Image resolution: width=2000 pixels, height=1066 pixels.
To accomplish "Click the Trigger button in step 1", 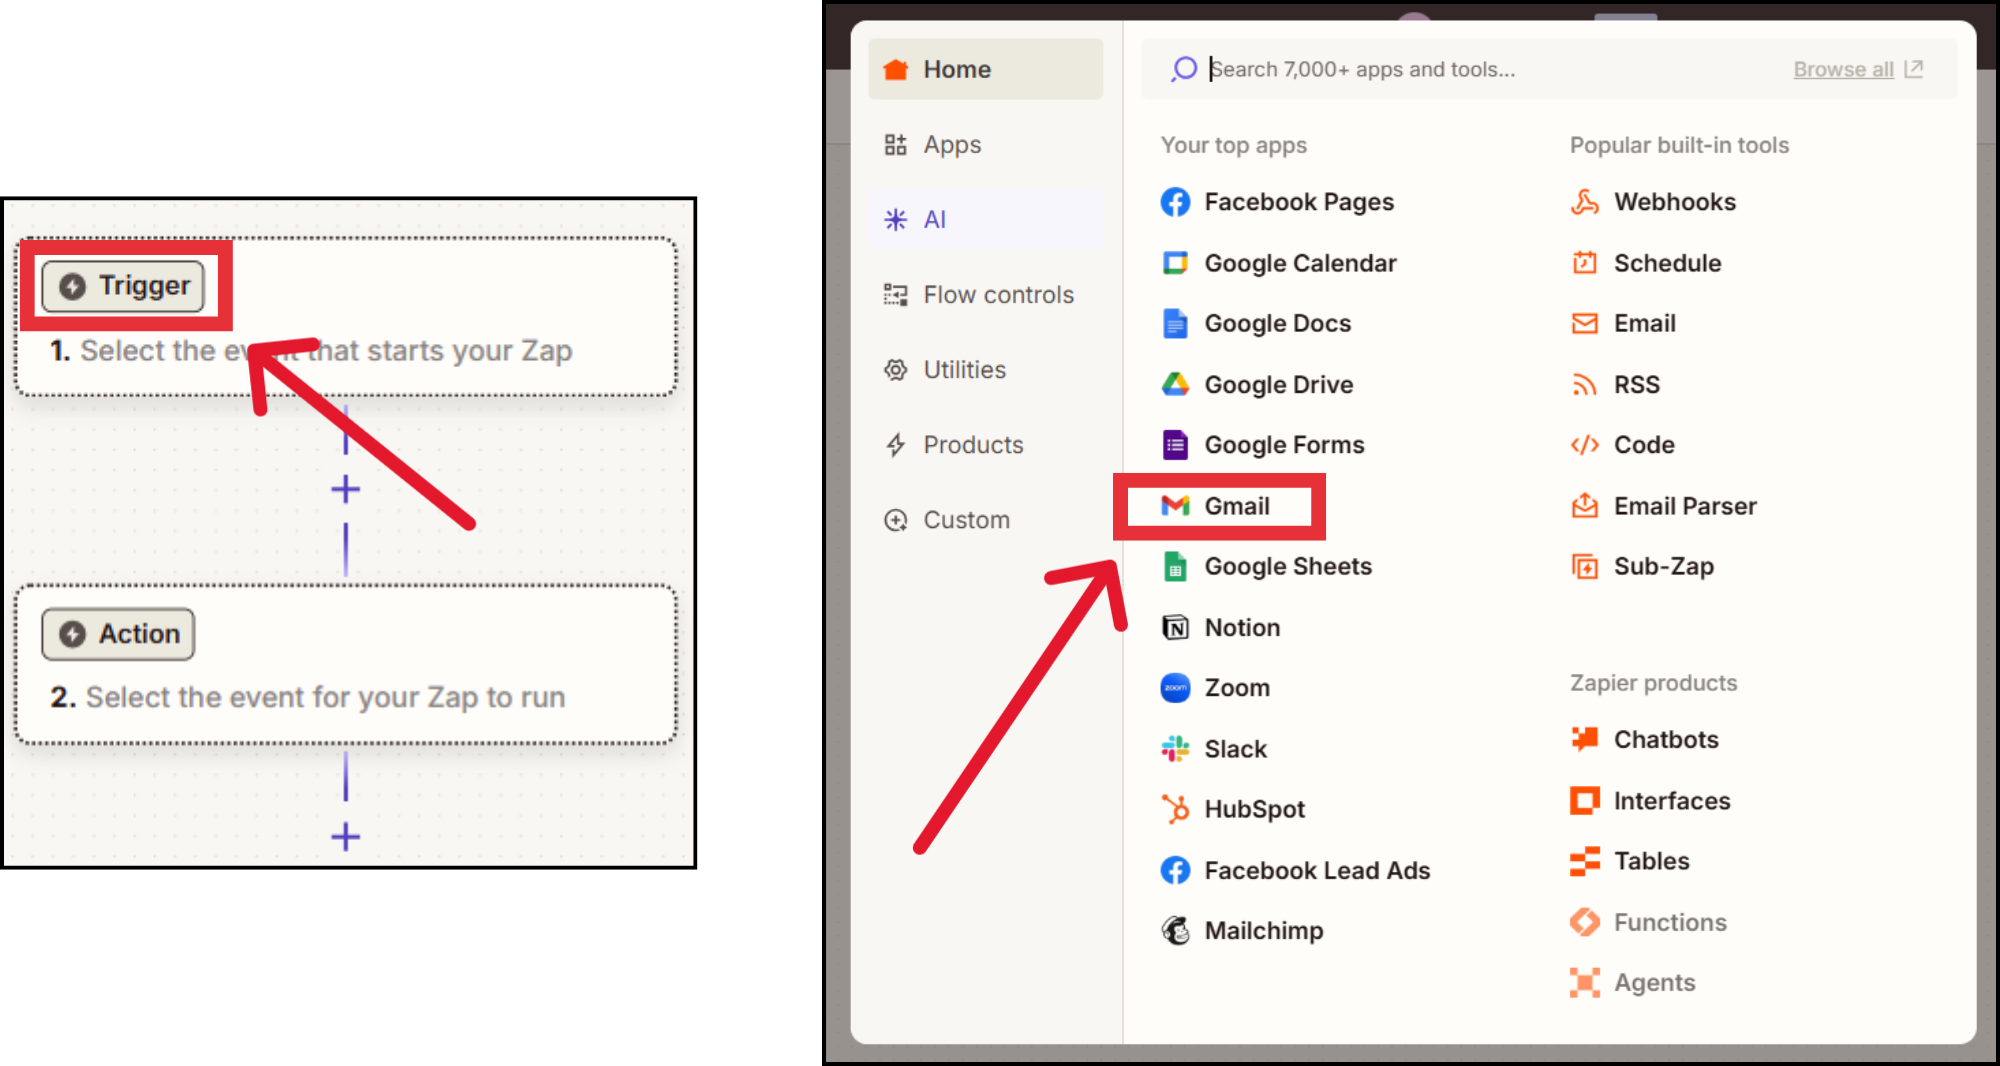I will pos(123,286).
